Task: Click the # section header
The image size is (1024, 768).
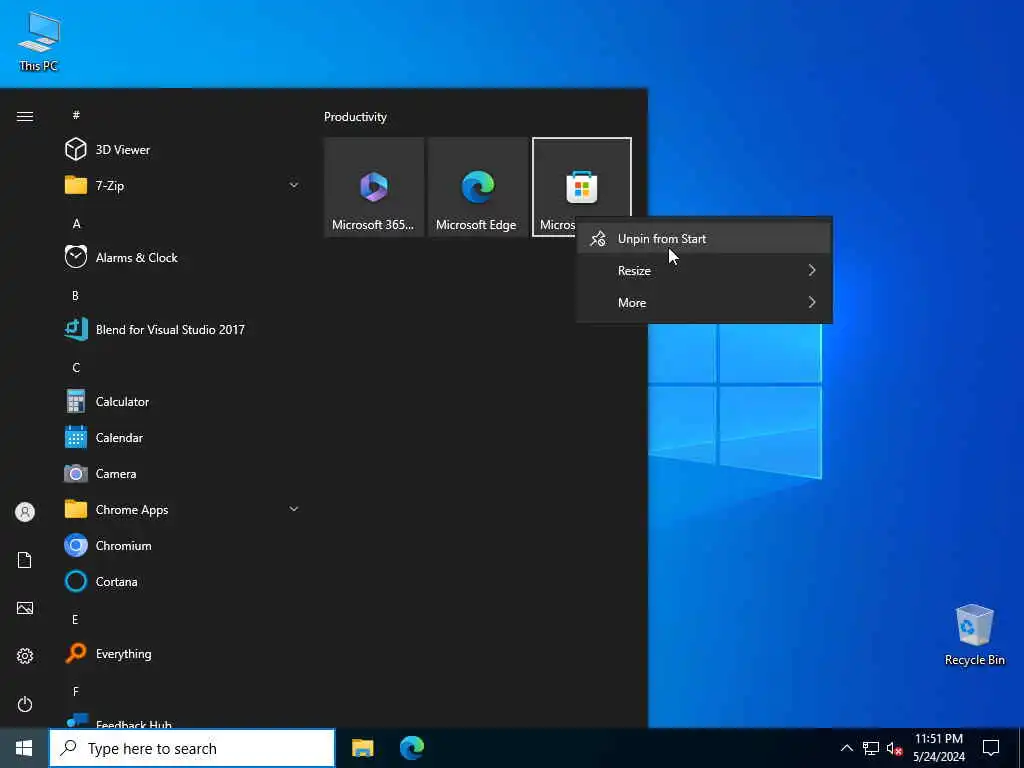Action: pos(76,115)
